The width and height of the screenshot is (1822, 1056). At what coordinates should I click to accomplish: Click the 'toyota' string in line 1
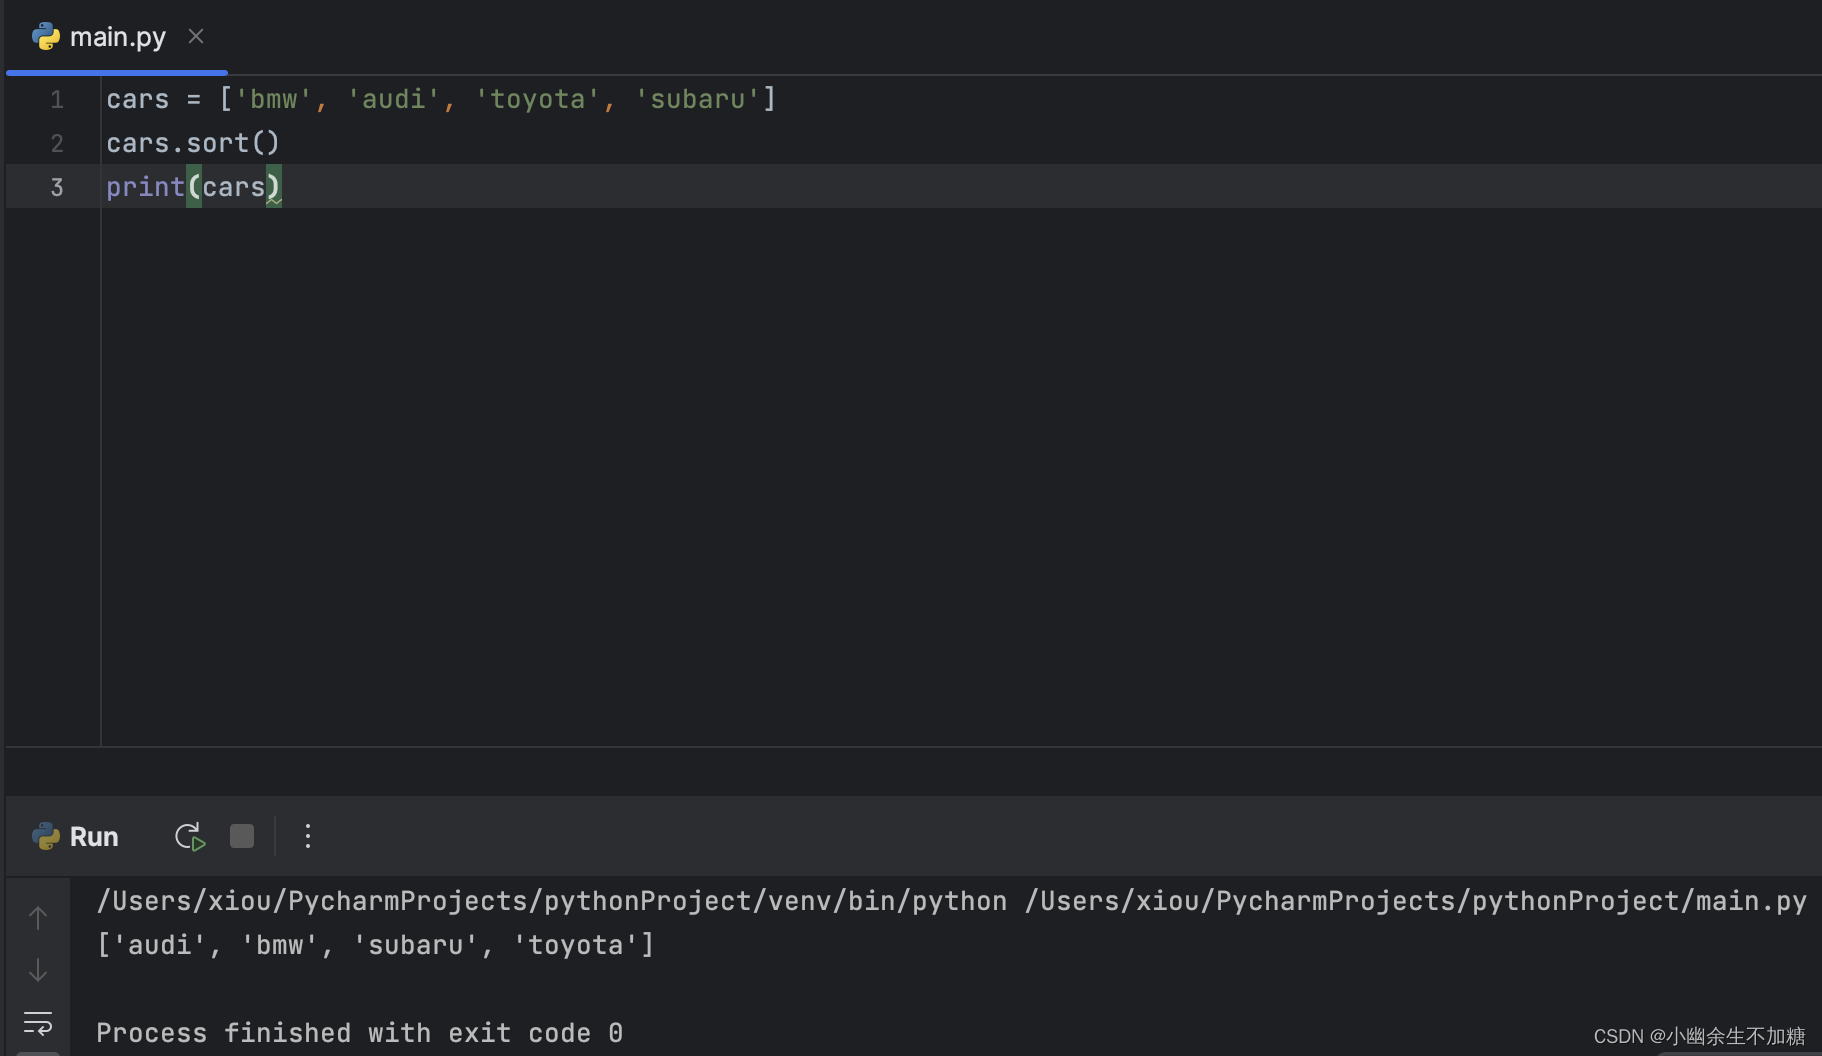pos(537,99)
